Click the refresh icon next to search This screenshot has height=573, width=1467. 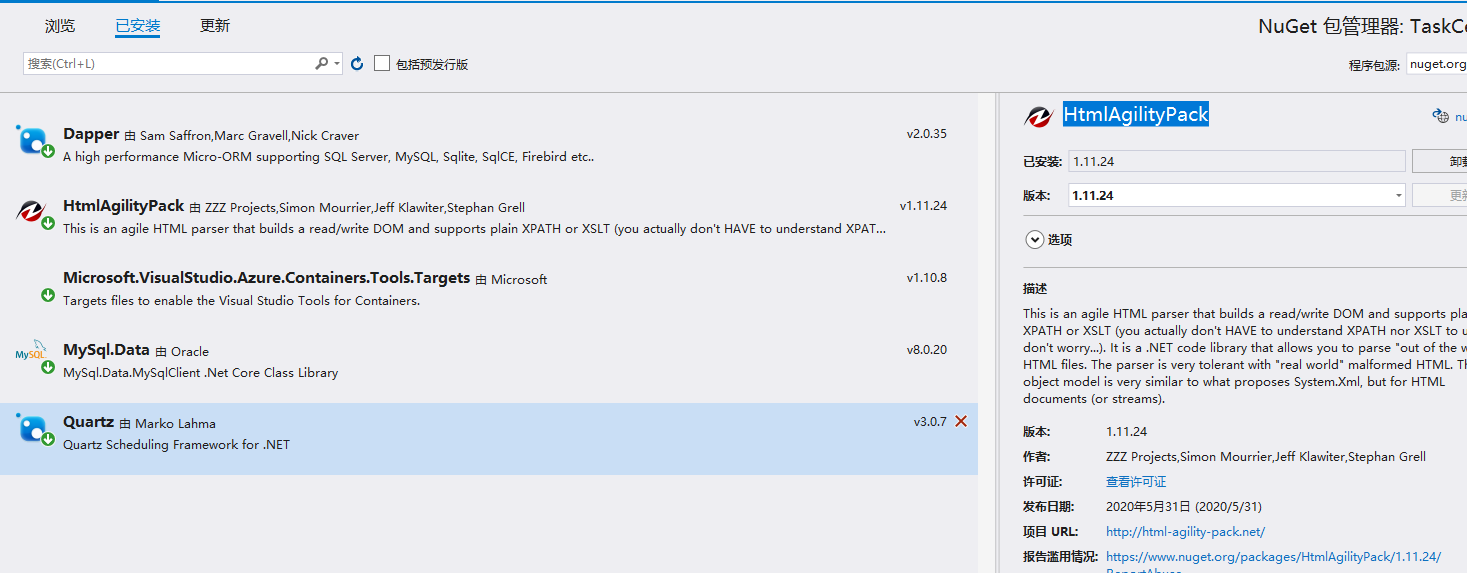pos(357,63)
